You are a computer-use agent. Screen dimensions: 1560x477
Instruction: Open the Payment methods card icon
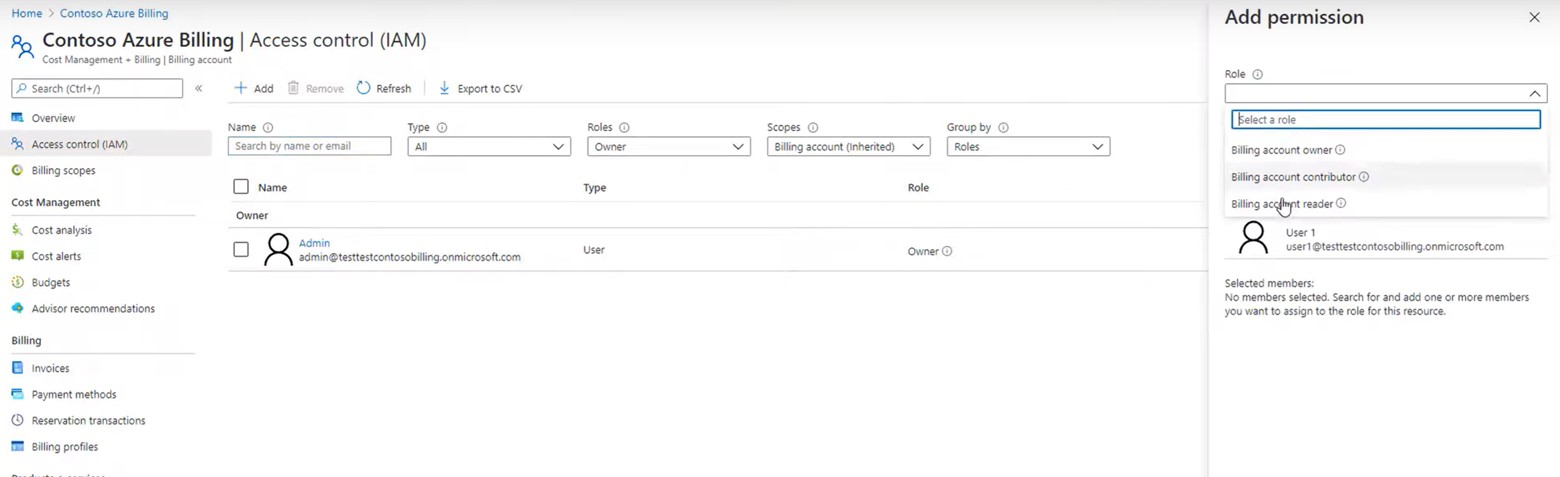17,394
